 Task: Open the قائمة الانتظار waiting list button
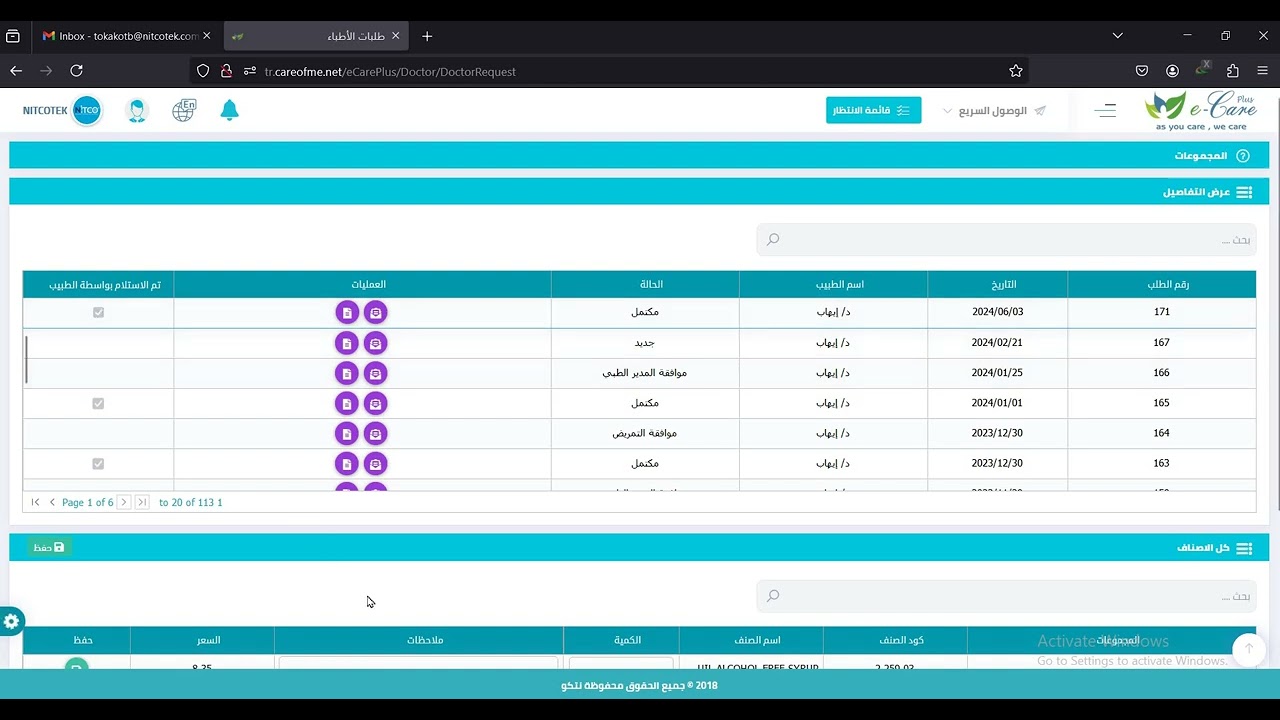(x=874, y=110)
